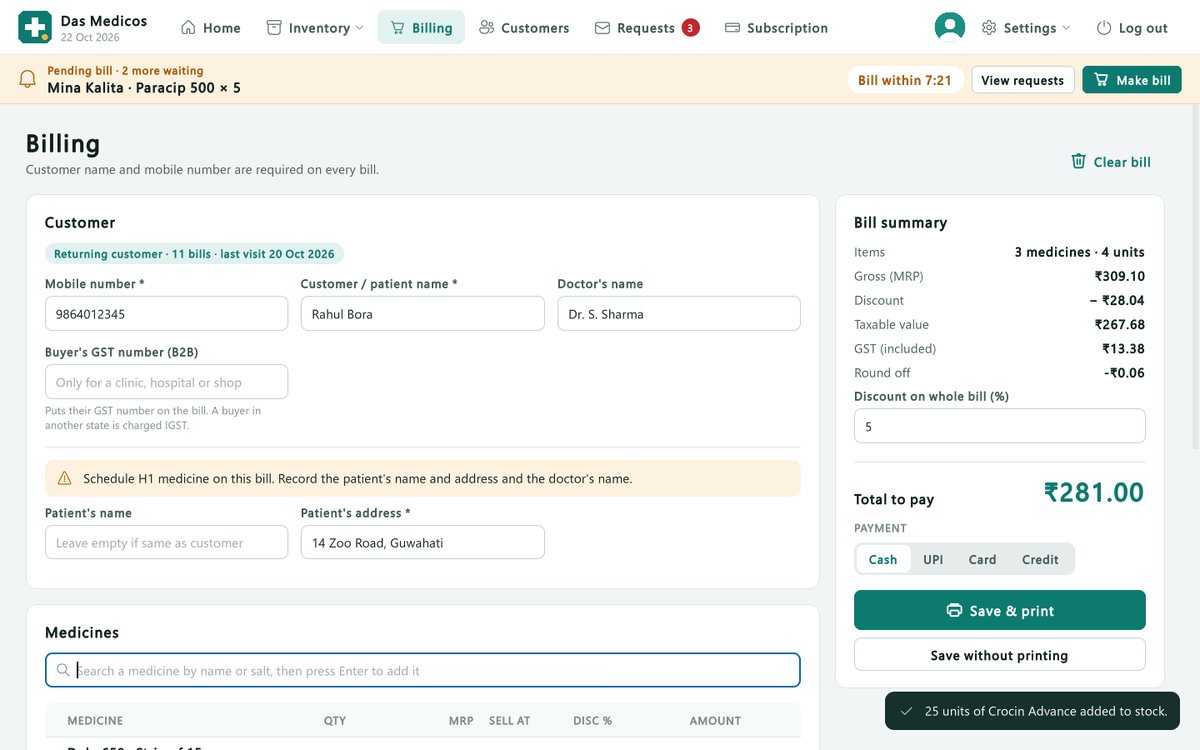Click the Buyer's GST number field
1200x750 pixels.
pyautogui.click(x=166, y=382)
